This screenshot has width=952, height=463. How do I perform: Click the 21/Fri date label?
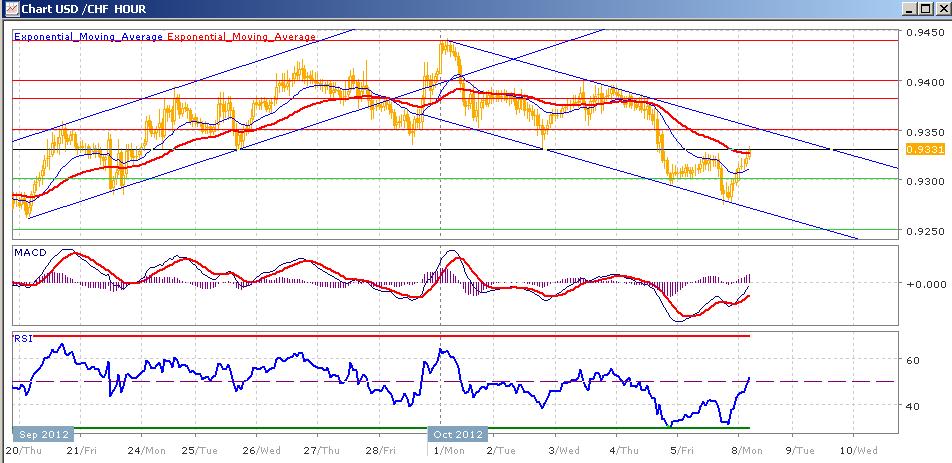click(82, 450)
